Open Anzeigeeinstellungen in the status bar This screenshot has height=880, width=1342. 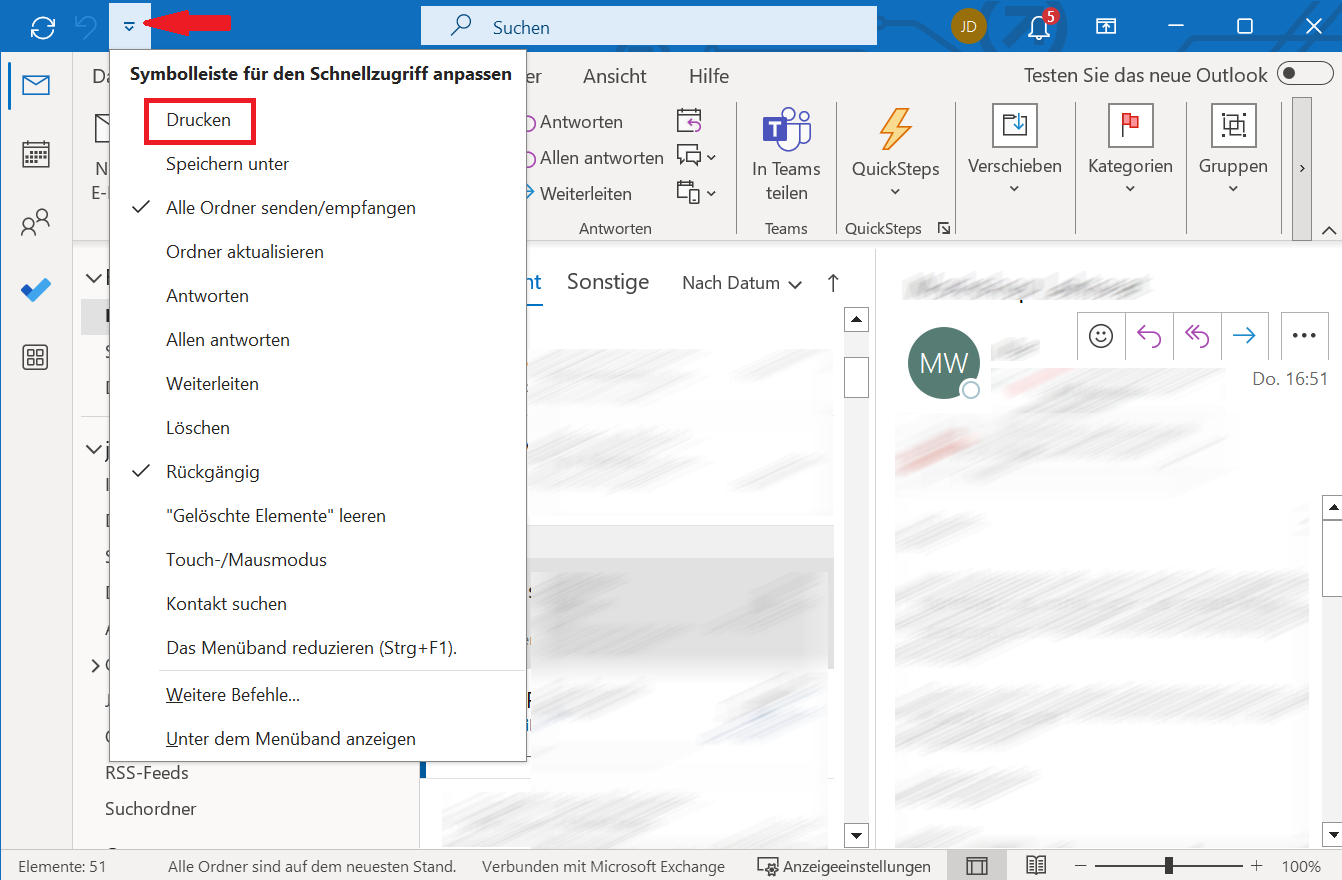844,867
